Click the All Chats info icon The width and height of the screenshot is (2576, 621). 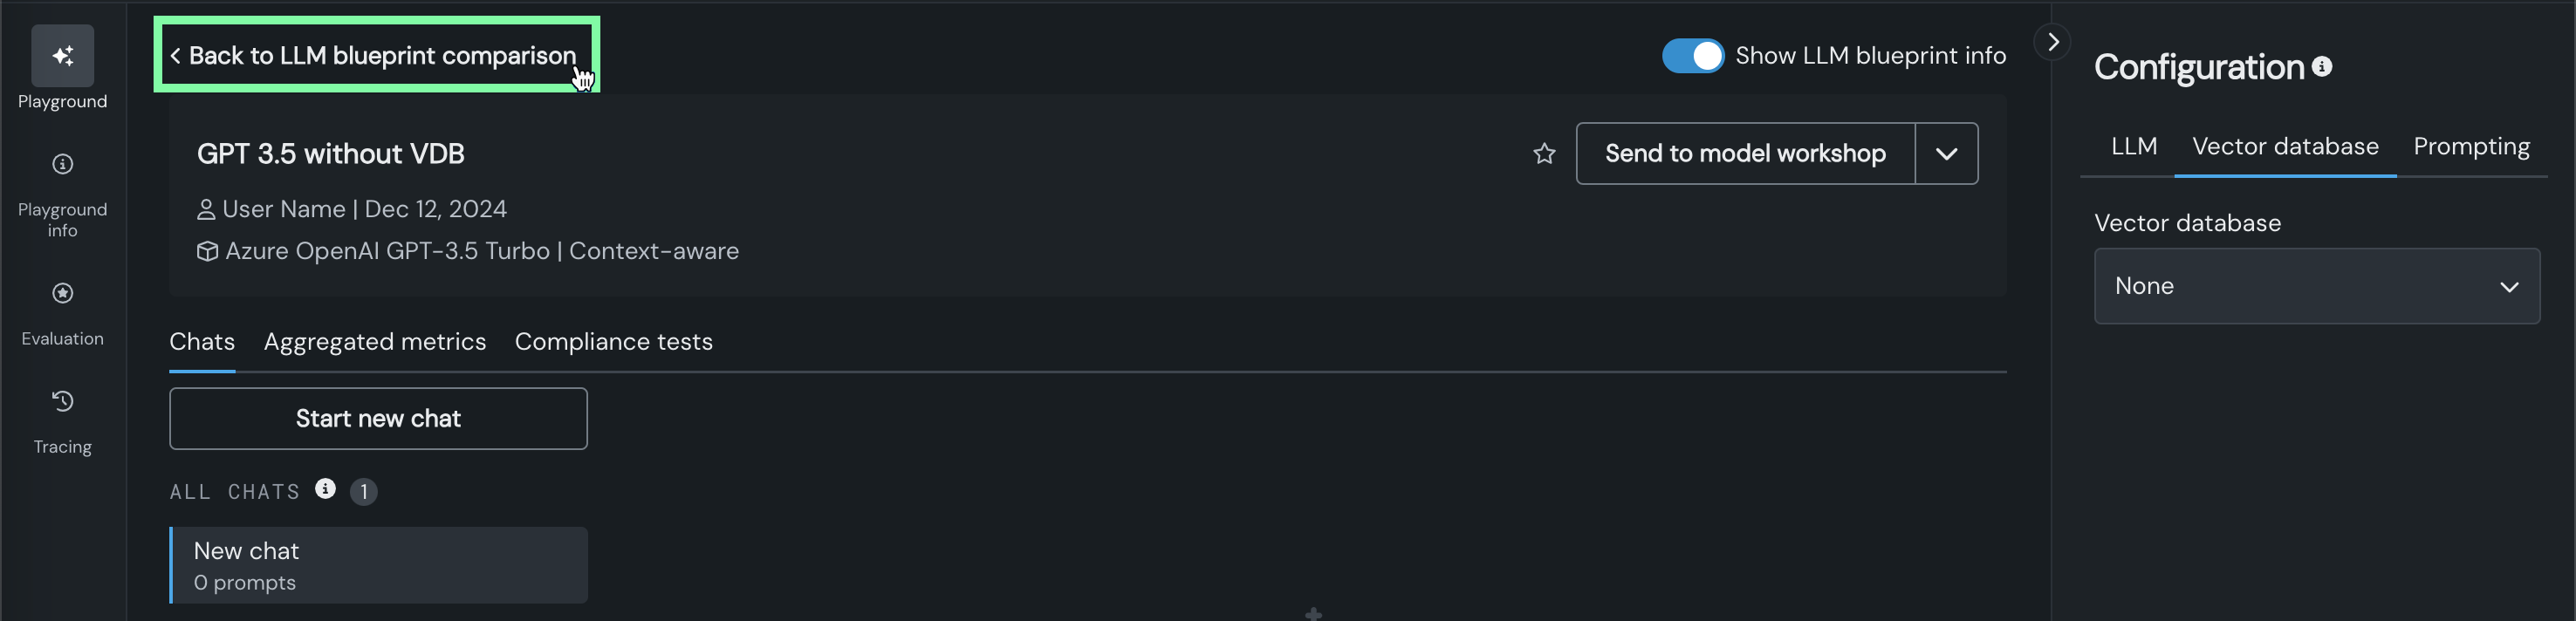pos(325,489)
